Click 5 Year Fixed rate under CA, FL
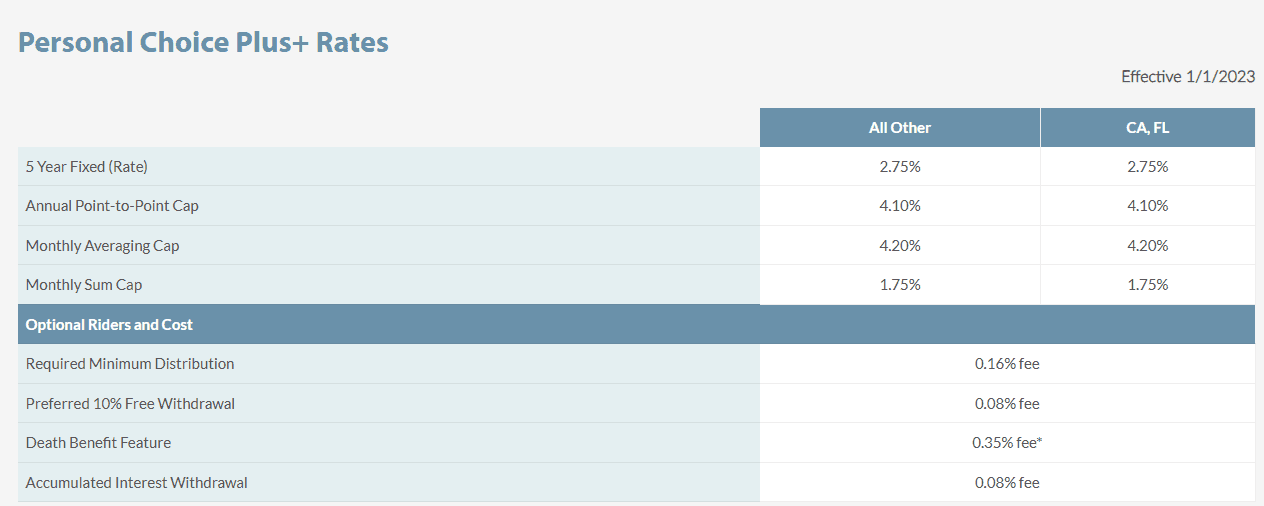Image resolution: width=1264 pixels, height=506 pixels. [1147, 167]
